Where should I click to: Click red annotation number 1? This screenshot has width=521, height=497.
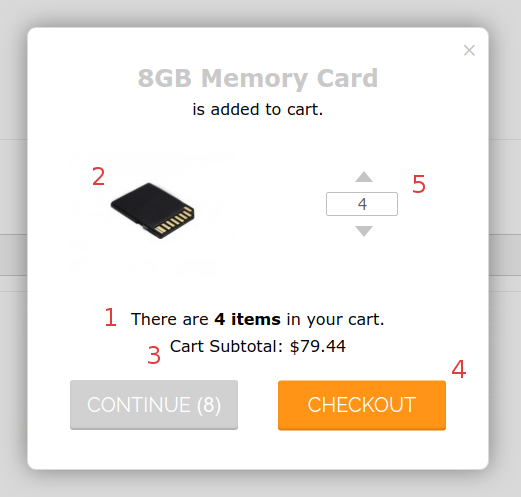110,317
